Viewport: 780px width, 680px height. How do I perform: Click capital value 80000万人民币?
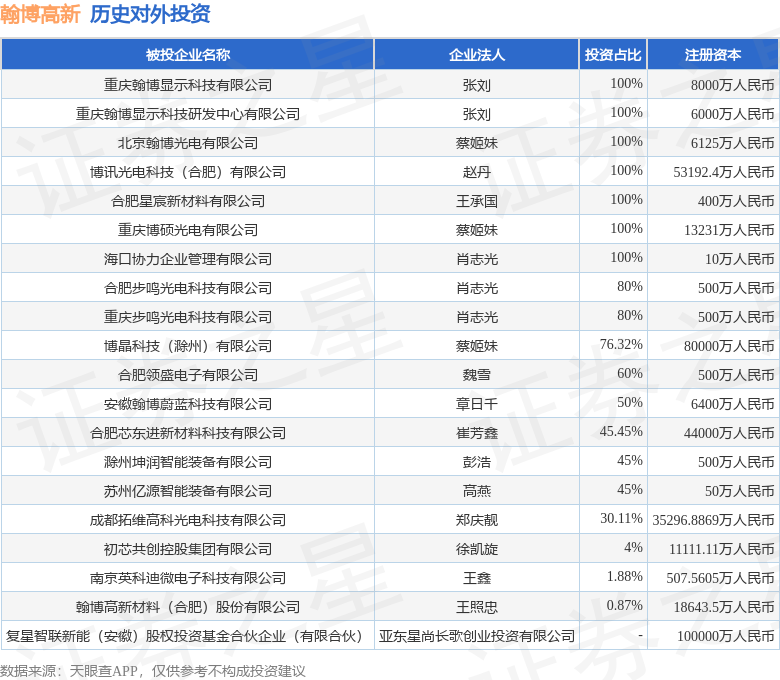729,346
